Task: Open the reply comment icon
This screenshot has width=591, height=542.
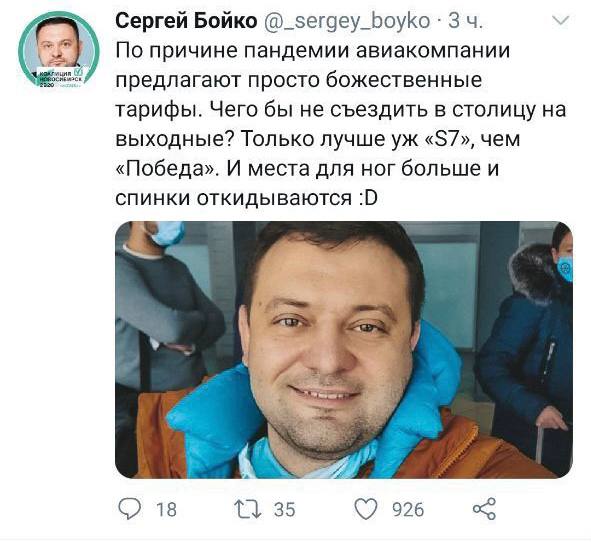Action: click(x=130, y=509)
